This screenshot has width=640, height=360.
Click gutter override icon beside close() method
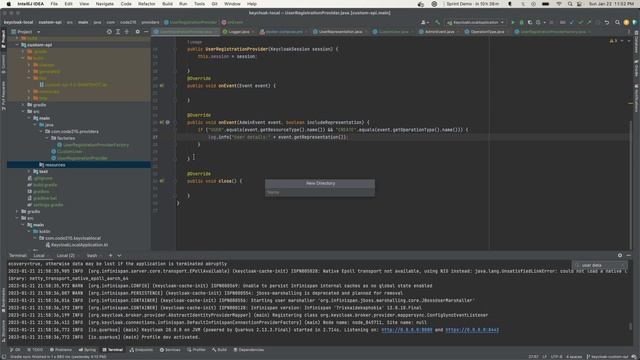[x=162, y=181]
